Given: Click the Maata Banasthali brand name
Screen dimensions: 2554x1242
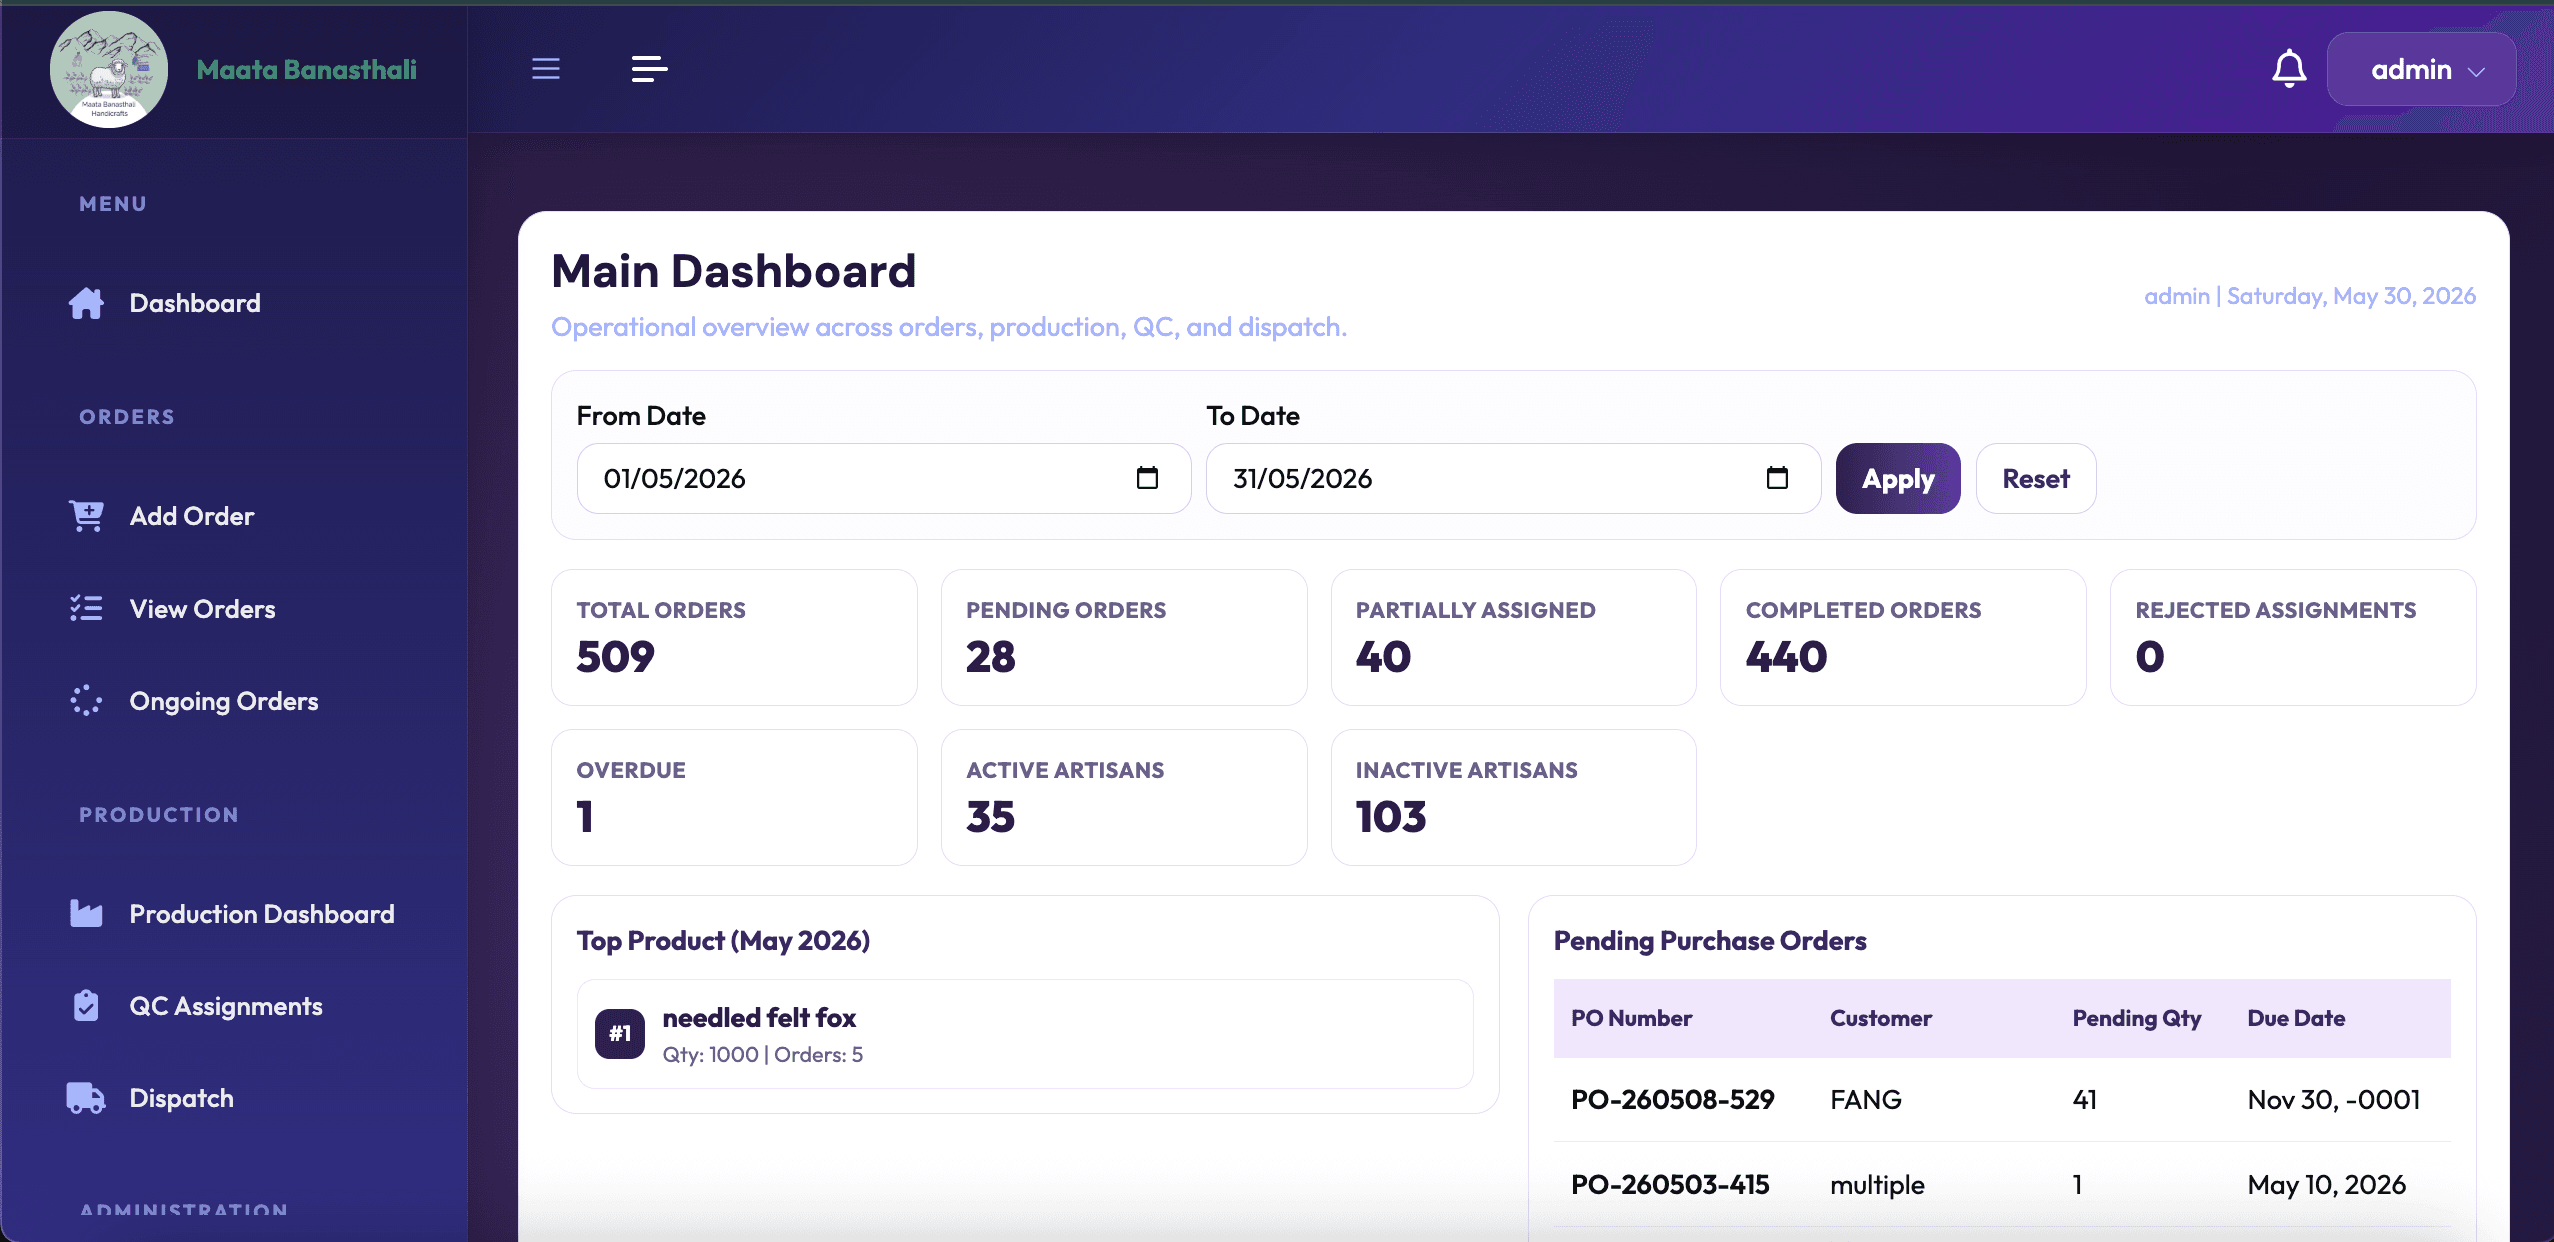Looking at the screenshot, I should (x=306, y=69).
